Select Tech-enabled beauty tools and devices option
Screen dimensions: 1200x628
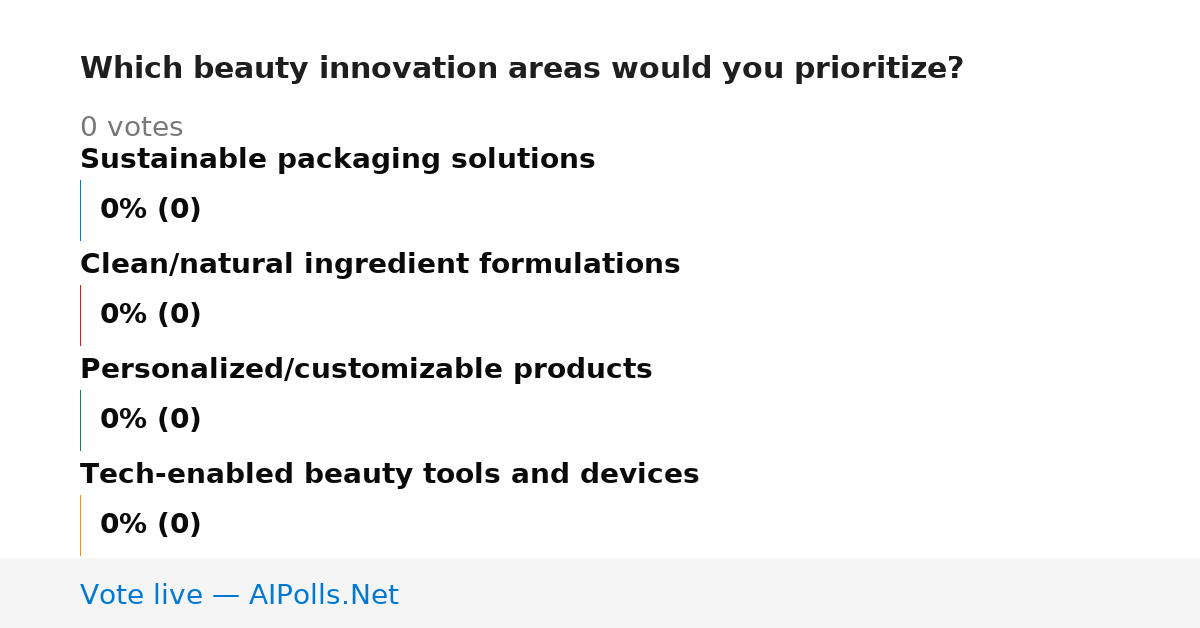tap(389, 475)
